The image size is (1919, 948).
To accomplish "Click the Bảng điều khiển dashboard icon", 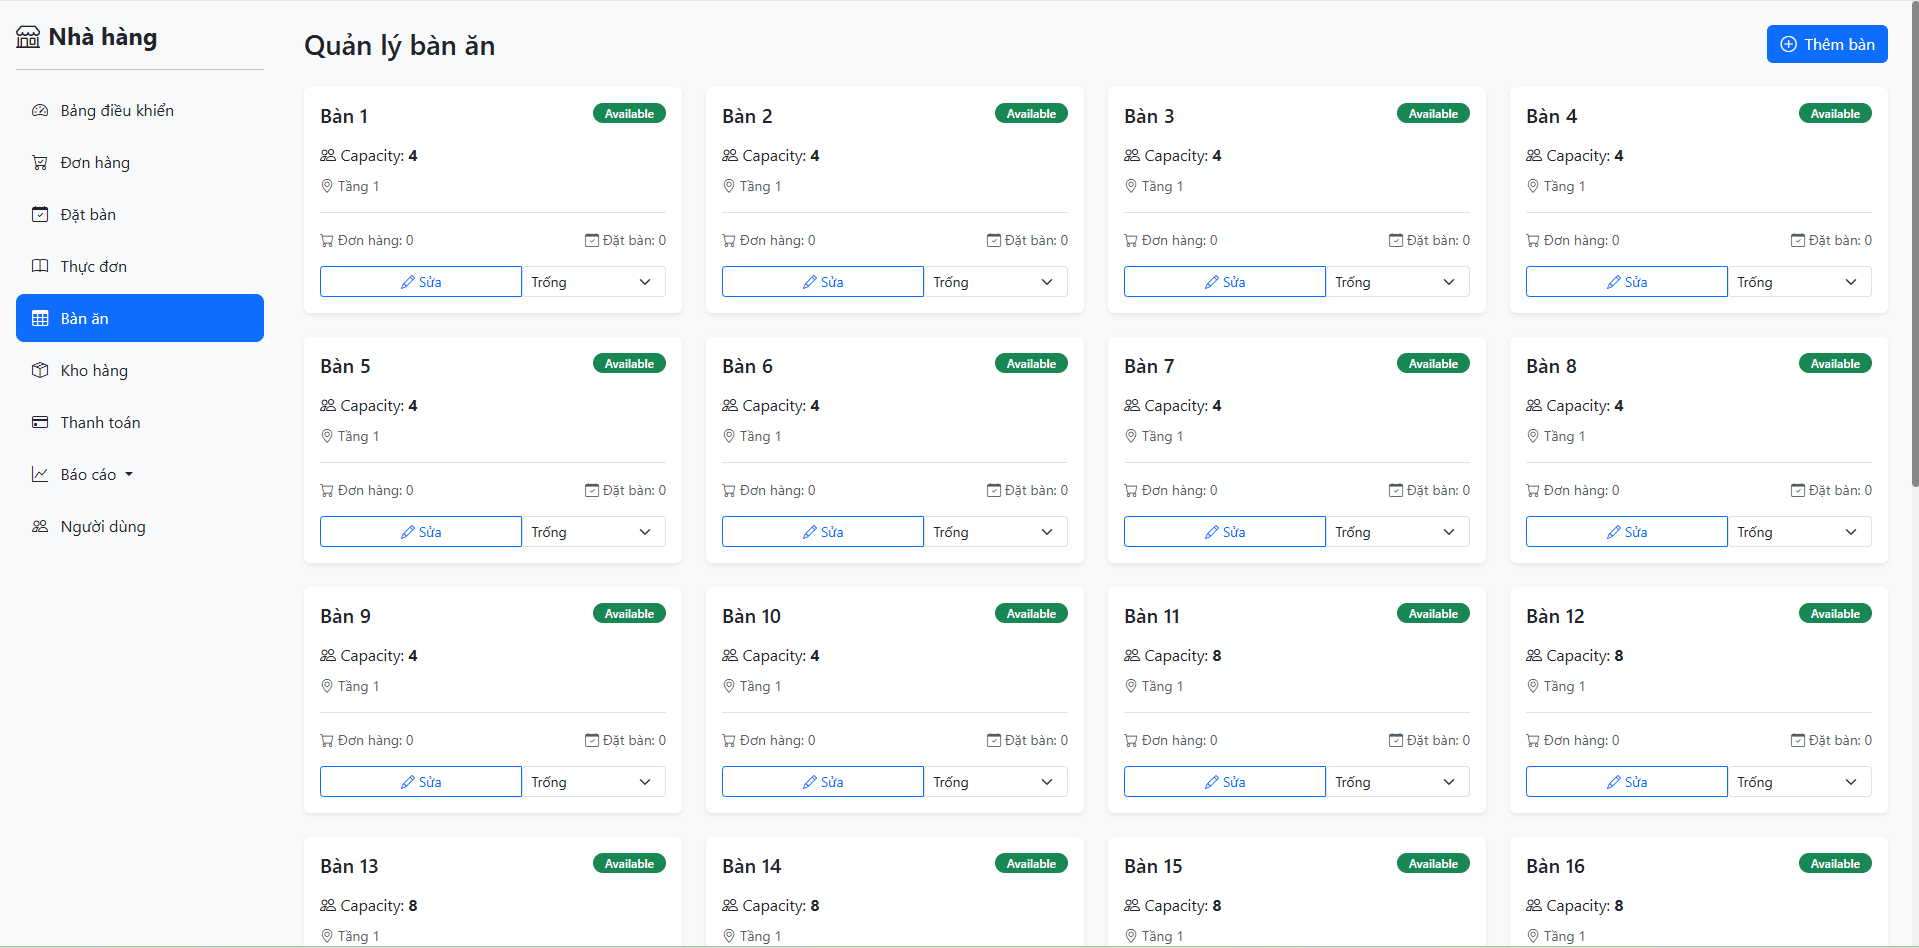I will point(40,110).
